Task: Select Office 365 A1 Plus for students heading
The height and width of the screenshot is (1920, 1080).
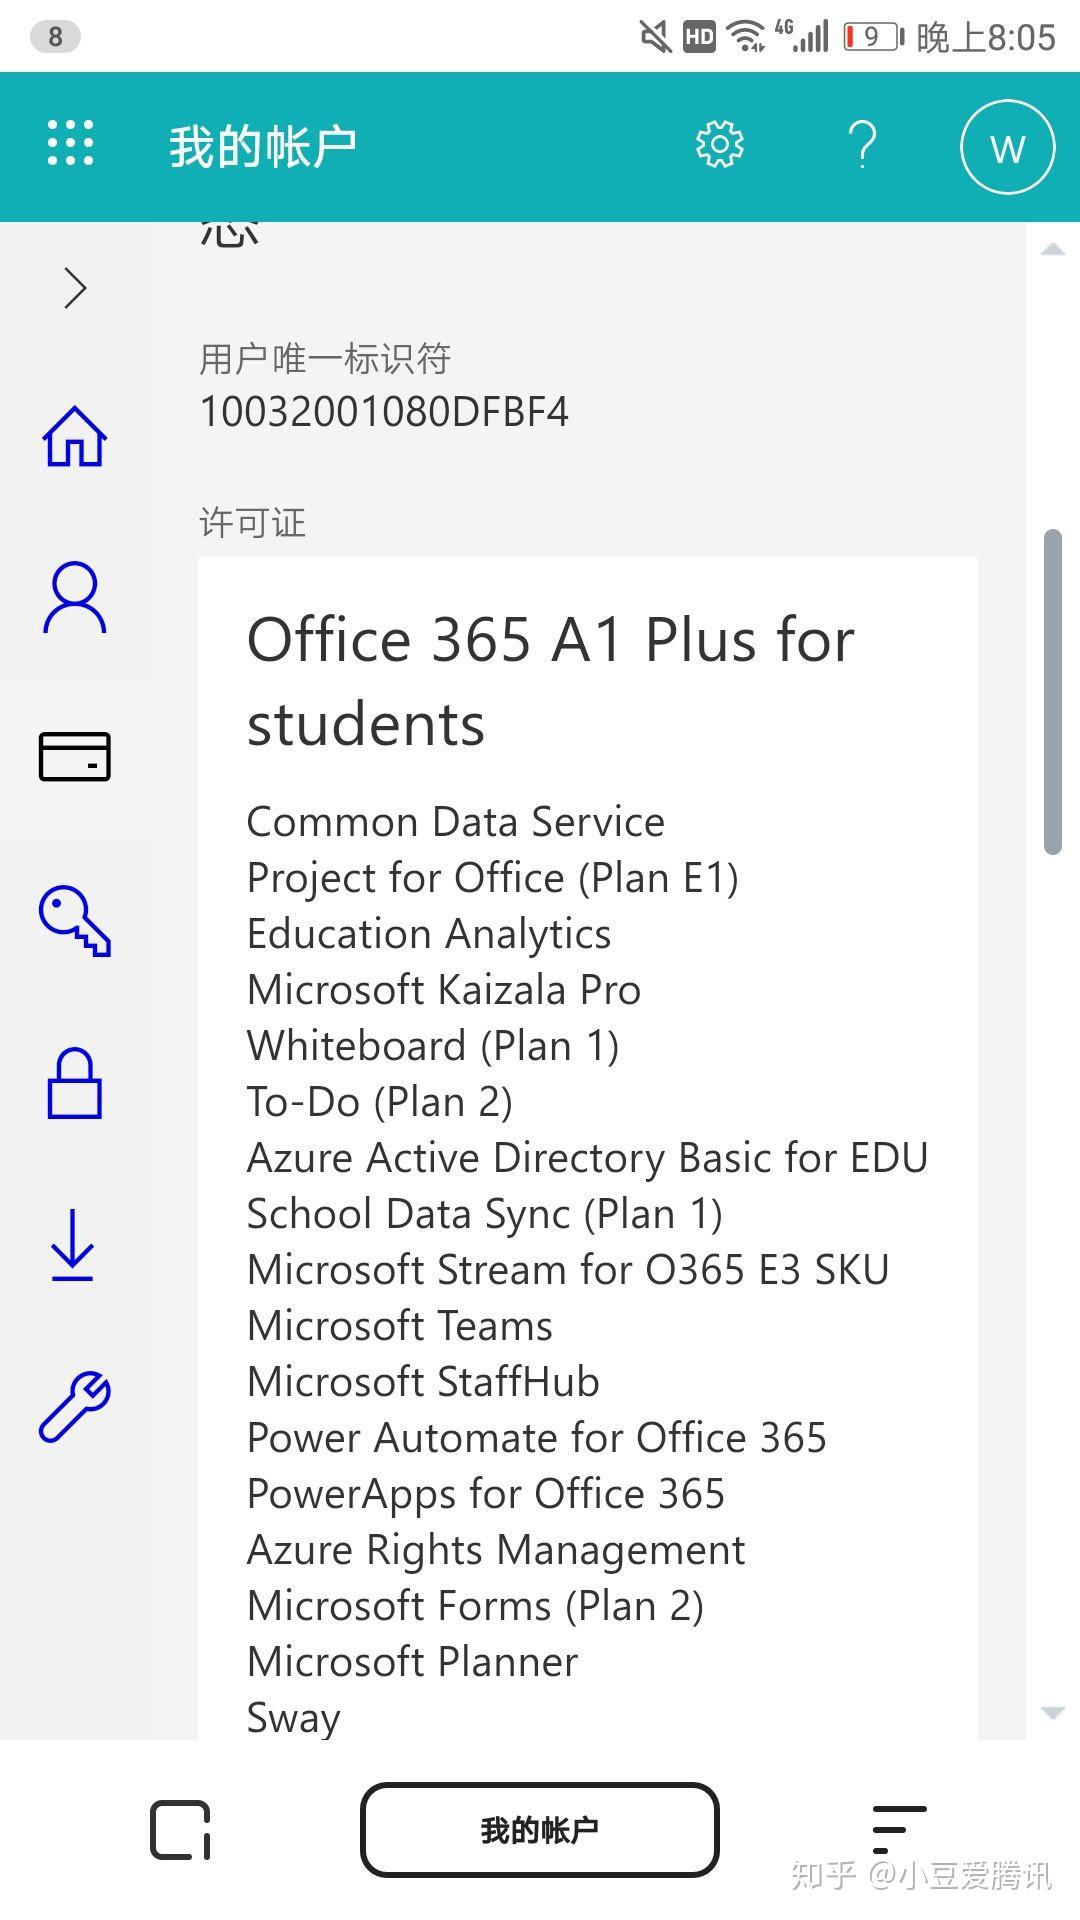Action: [551, 681]
